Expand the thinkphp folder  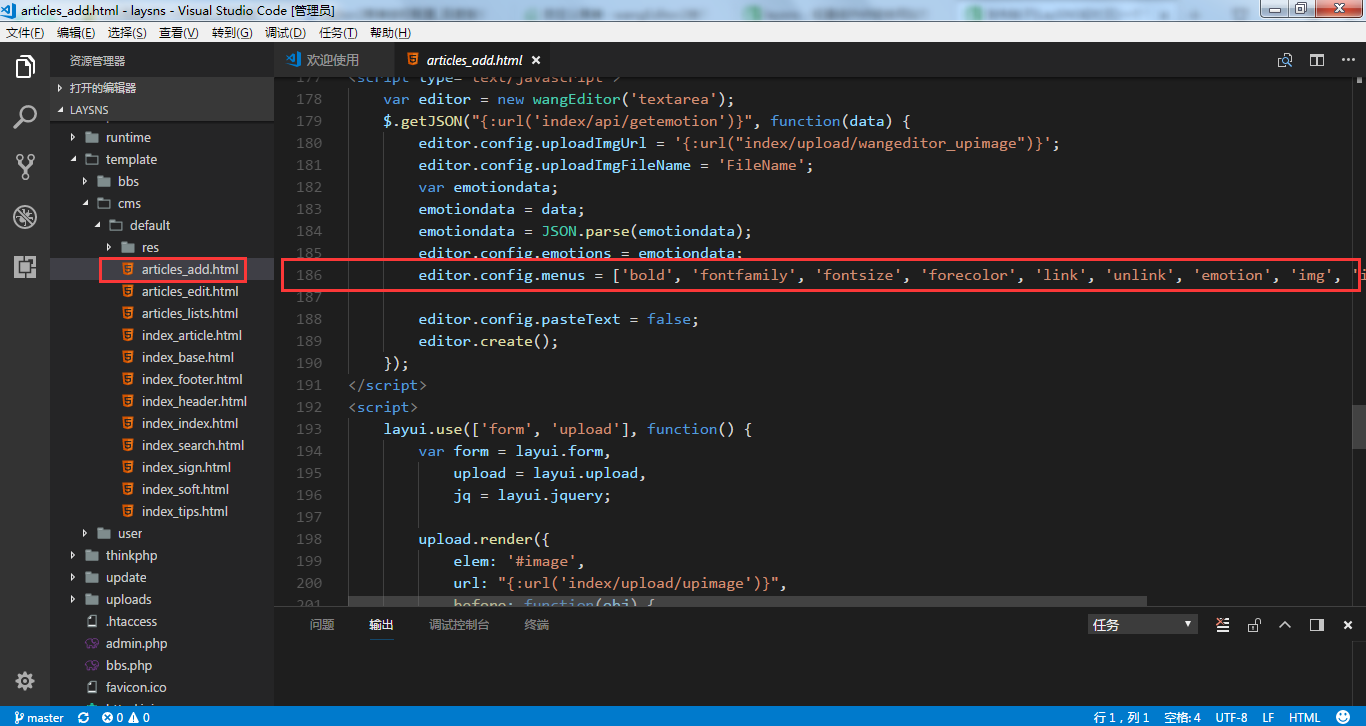tap(131, 556)
